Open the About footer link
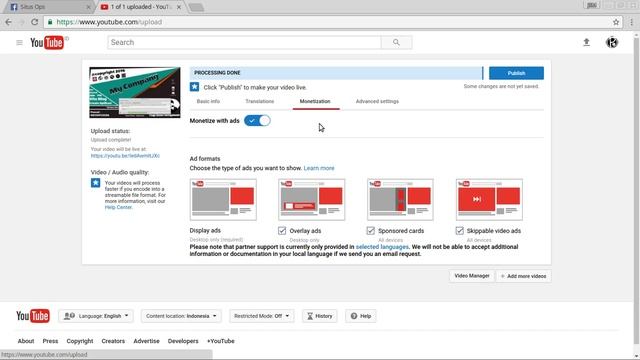This screenshot has width=640, height=360. [26, 341]
